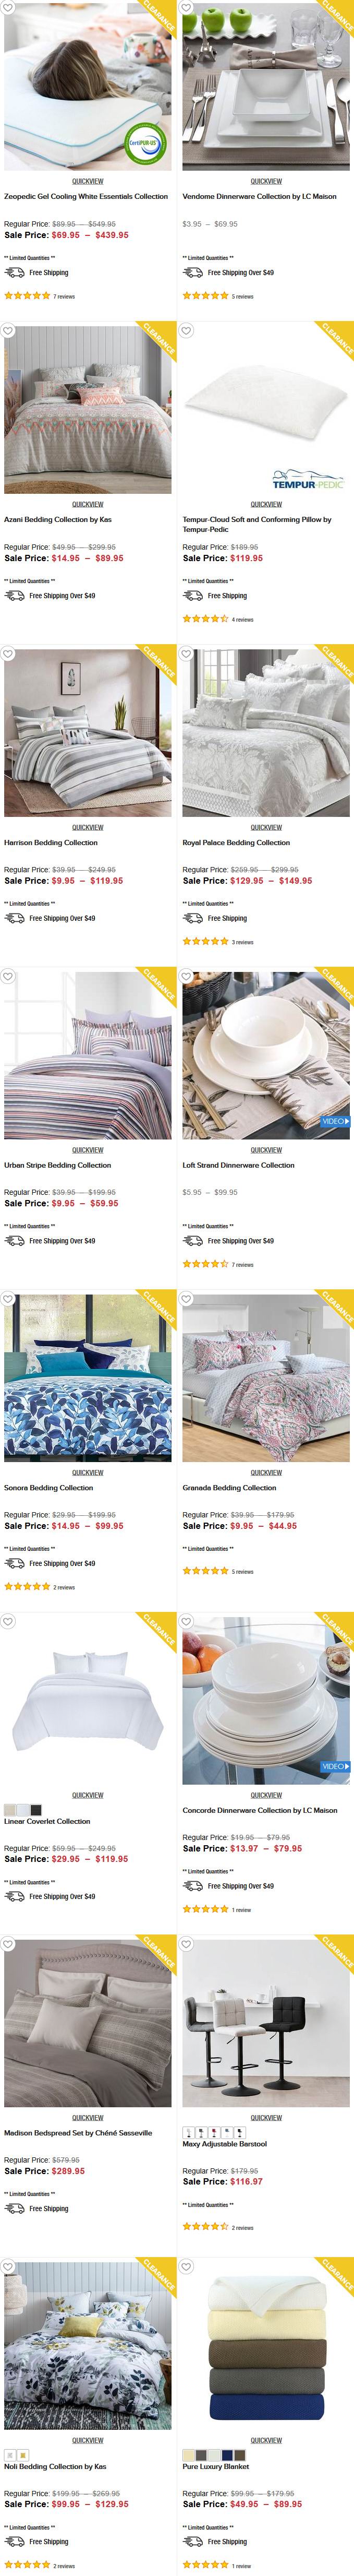
Task: Save Royal Palace Bedding via heart icon
Action: click(x=186, y=654)
